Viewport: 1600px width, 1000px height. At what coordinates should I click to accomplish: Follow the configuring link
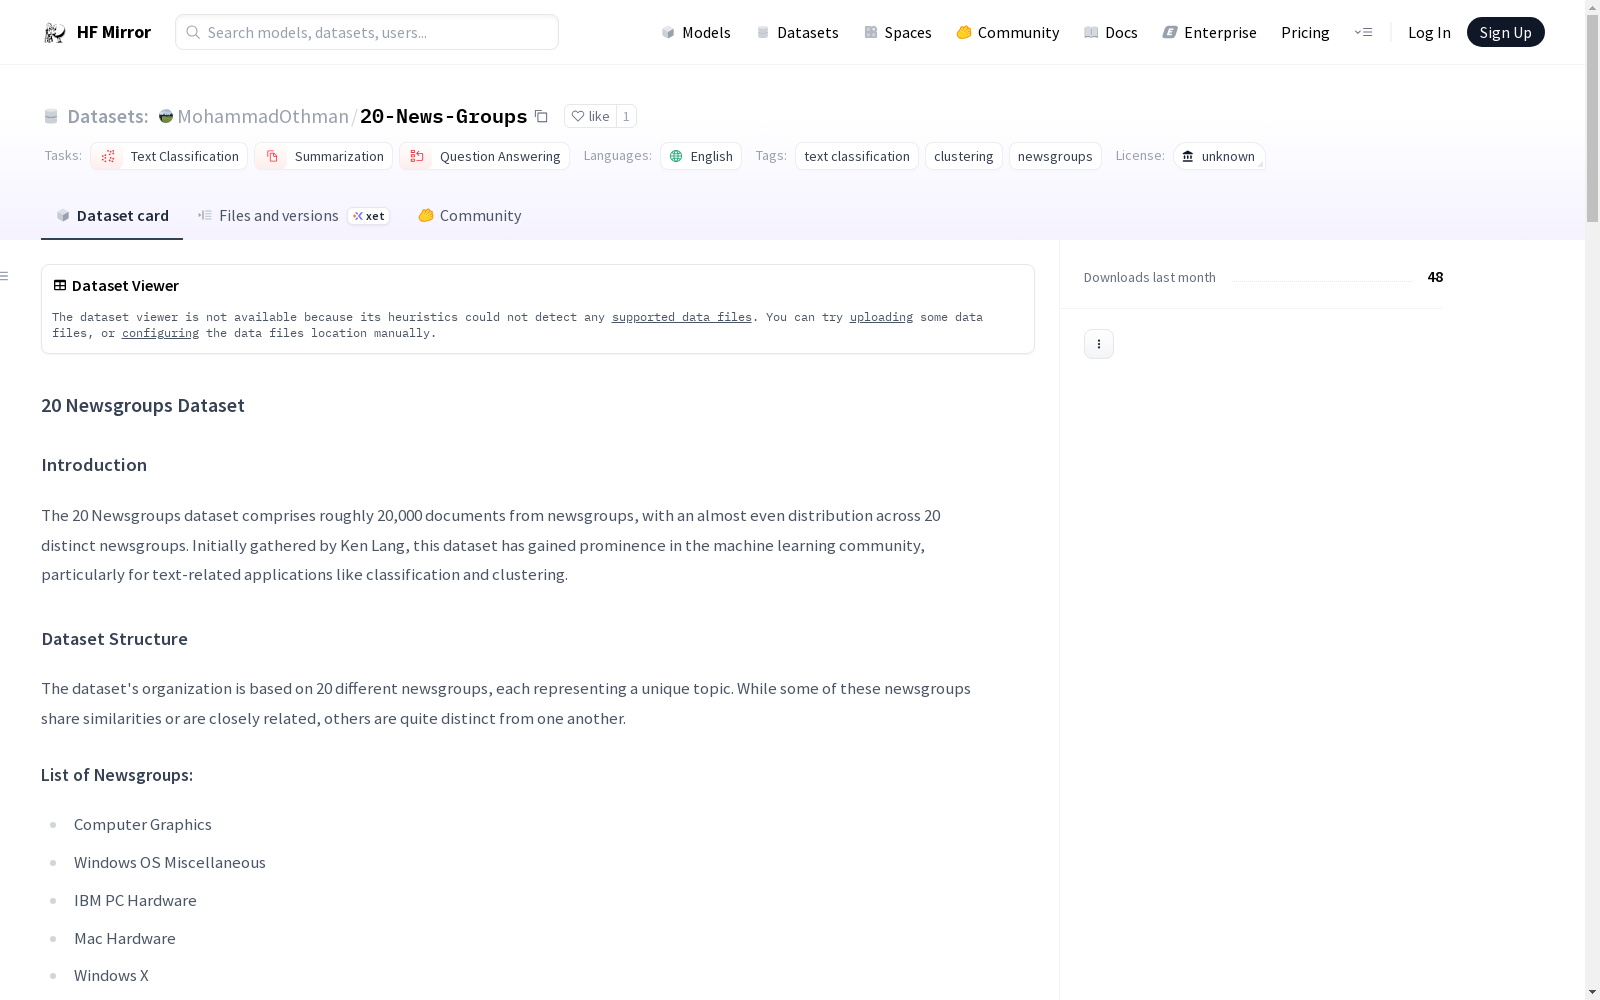point(160,333)
